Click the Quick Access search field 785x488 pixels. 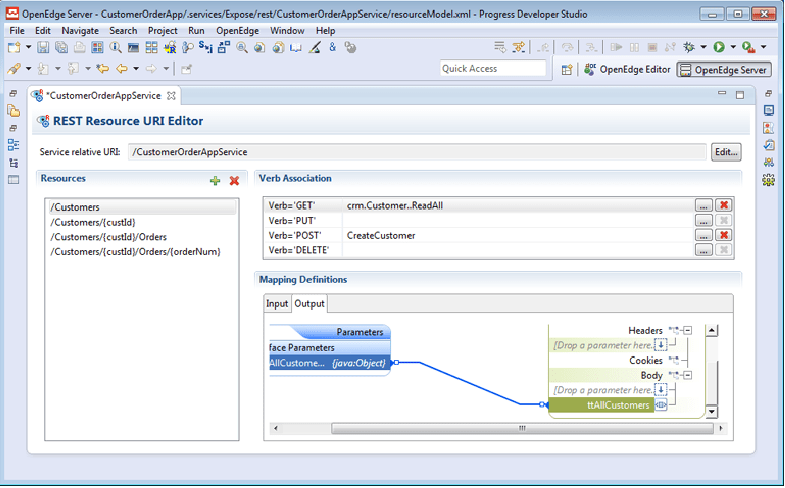point(493,69)
